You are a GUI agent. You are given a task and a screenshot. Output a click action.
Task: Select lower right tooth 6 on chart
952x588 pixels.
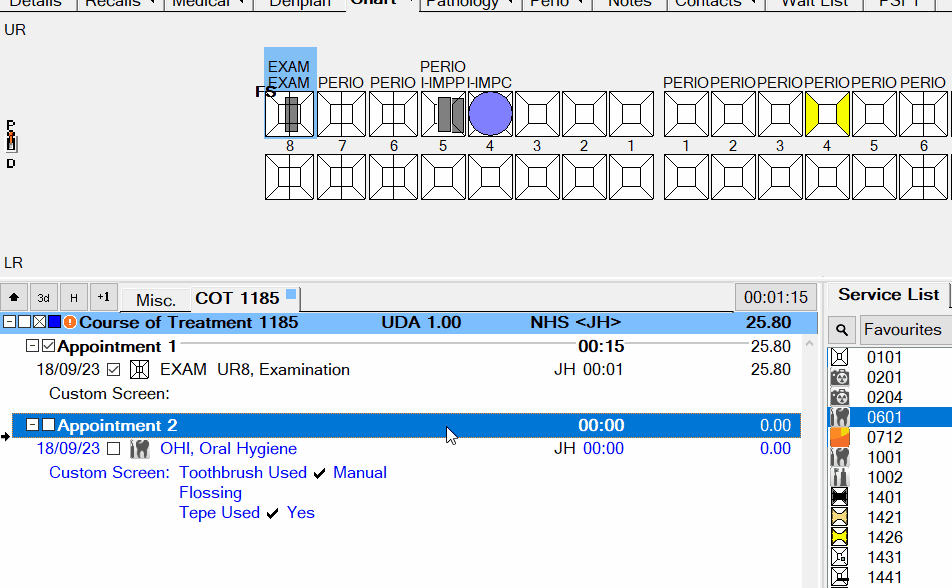click(393, 177)
